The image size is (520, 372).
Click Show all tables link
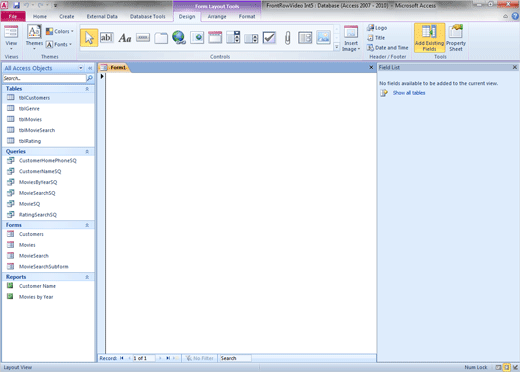(x=409, y=93)
